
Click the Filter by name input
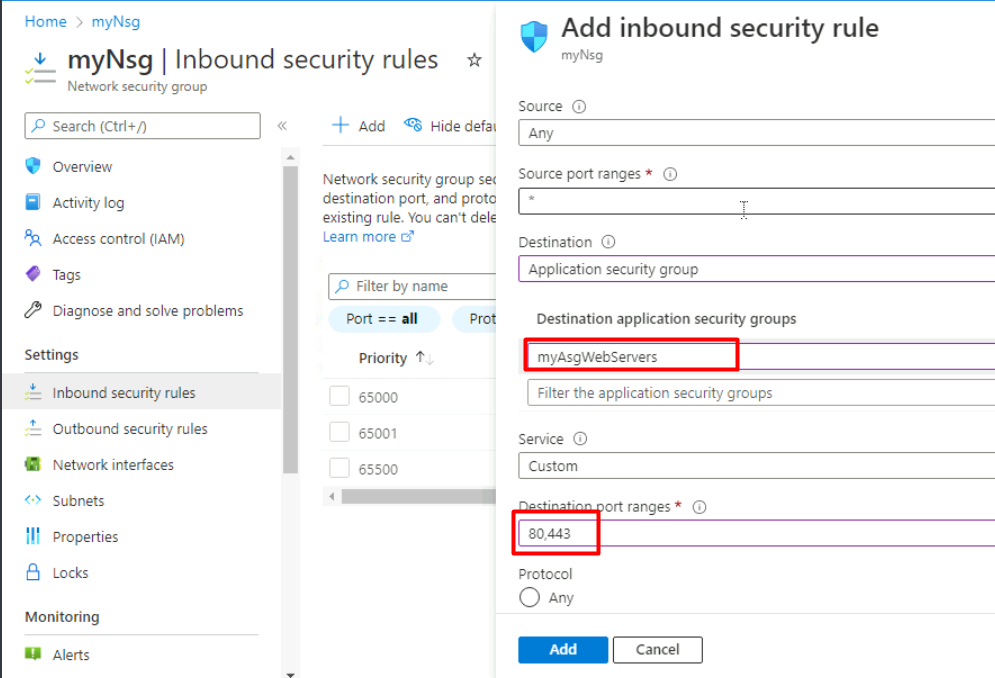point(412,286)
